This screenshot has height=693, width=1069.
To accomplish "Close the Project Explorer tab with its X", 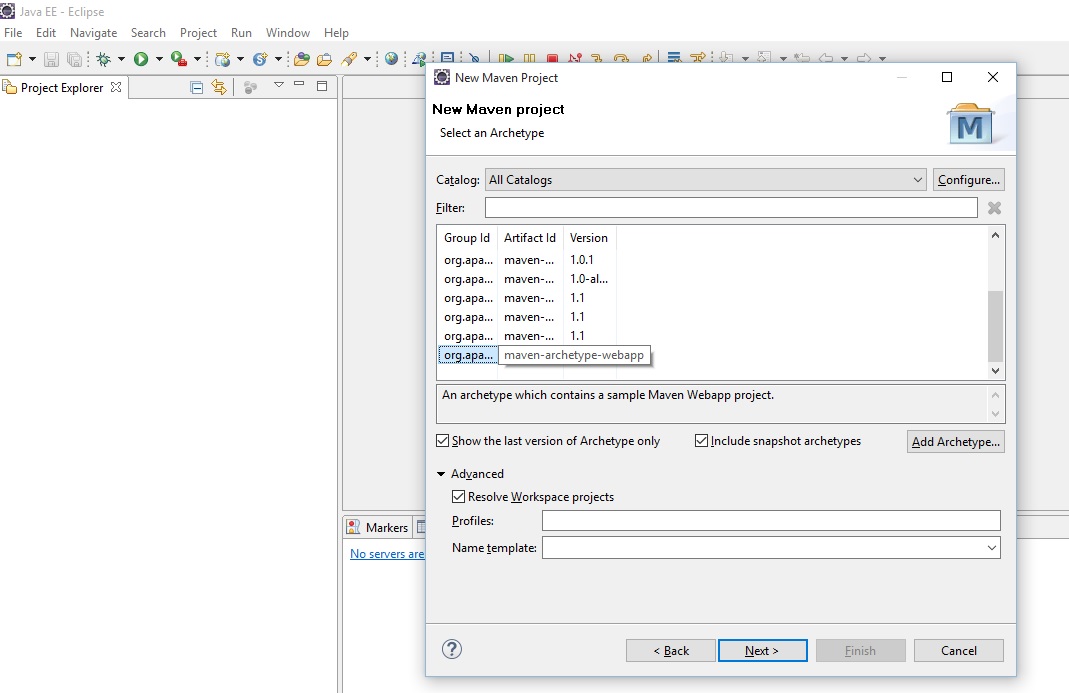I will tap(116, 87).
